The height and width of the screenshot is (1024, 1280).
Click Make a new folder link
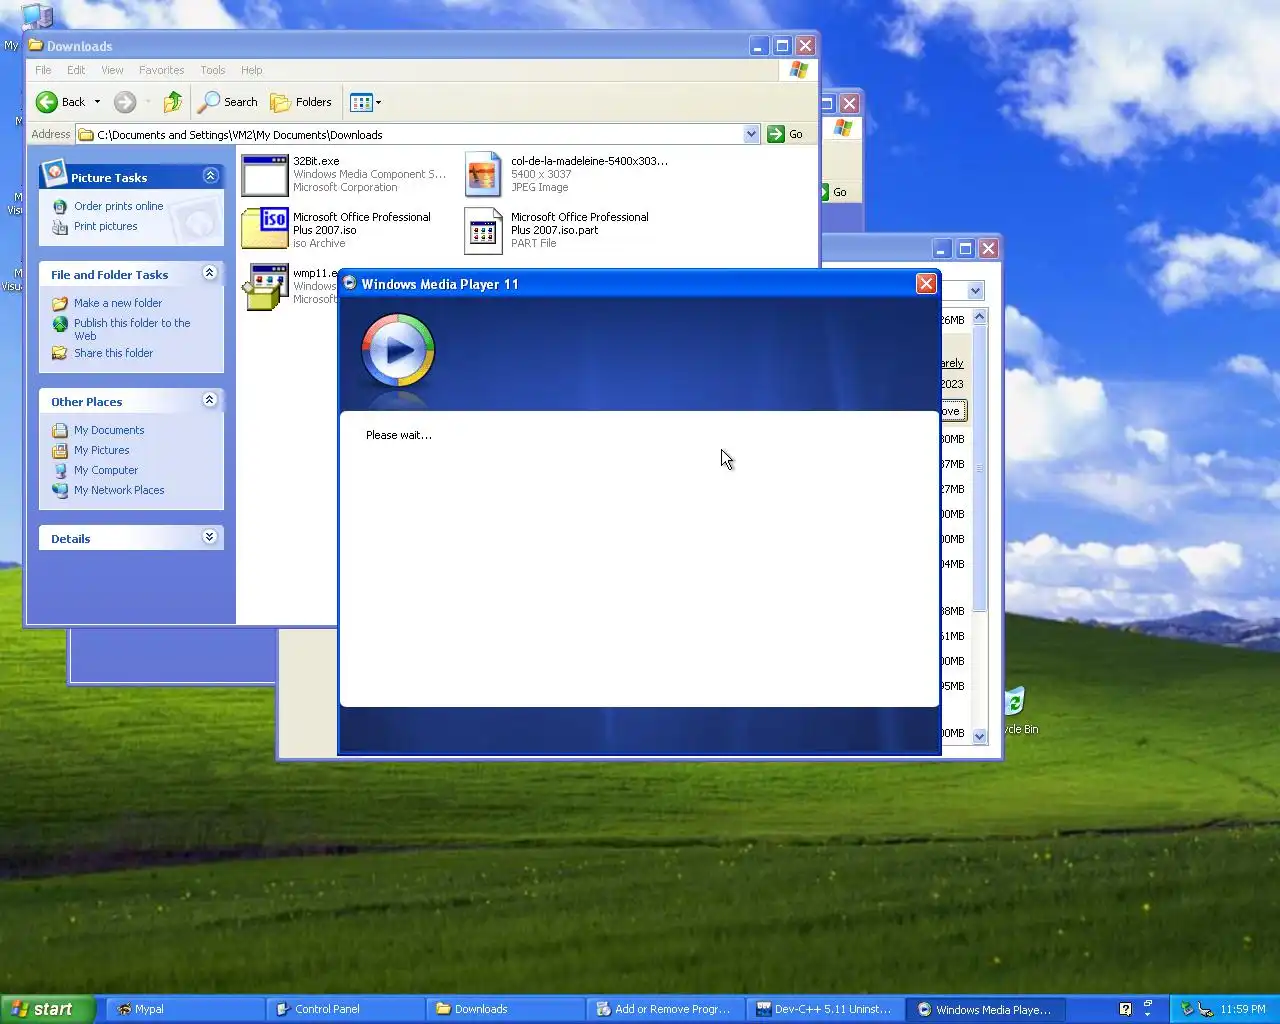coord(117,303)
